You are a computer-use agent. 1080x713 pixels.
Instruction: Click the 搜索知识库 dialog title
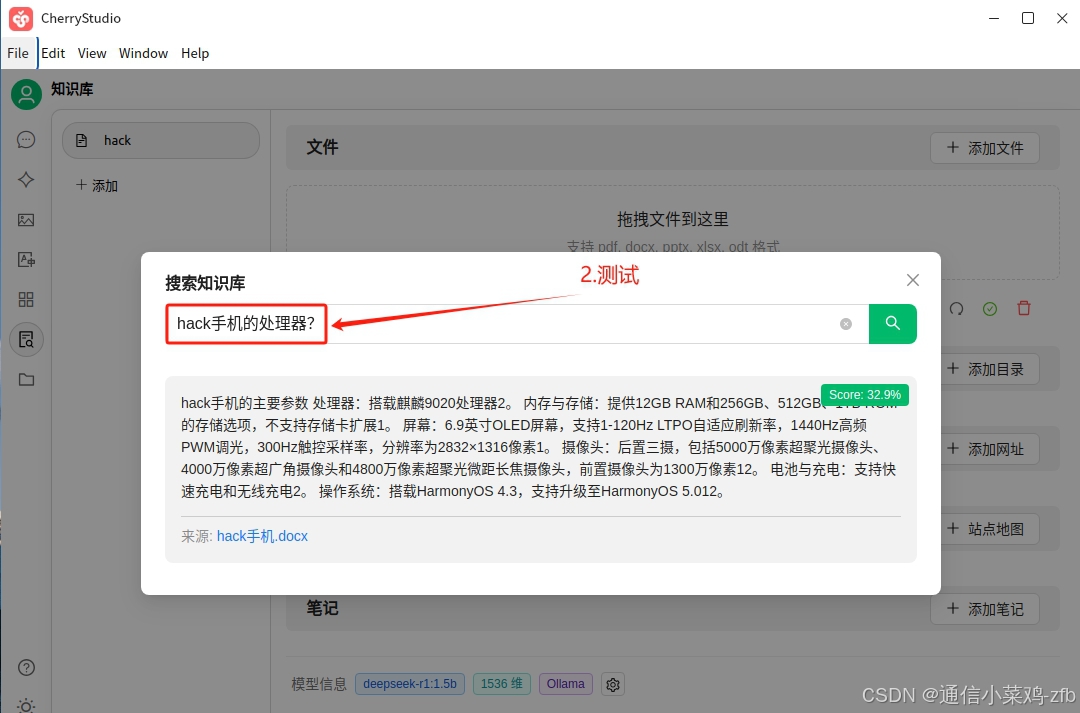205,283
